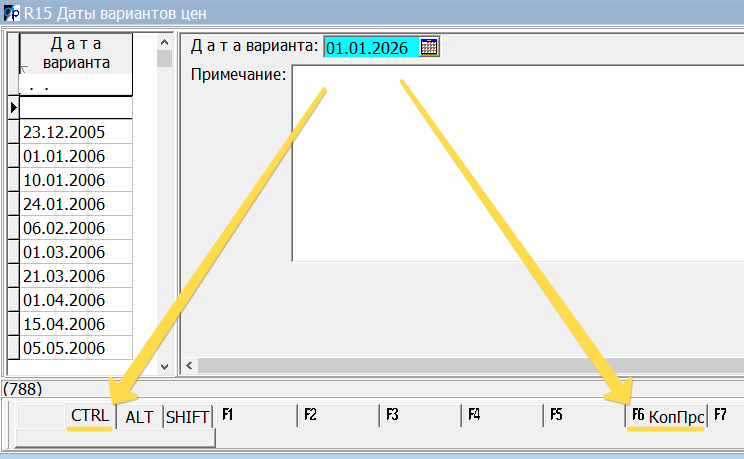
Task: Click the row selector beside 23.12.2005
Action: tap(13, 132)
